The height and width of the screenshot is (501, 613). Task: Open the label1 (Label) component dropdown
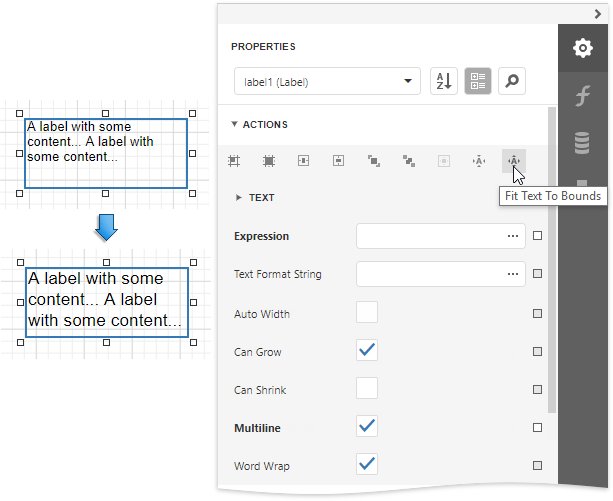[x=326, y=81]
